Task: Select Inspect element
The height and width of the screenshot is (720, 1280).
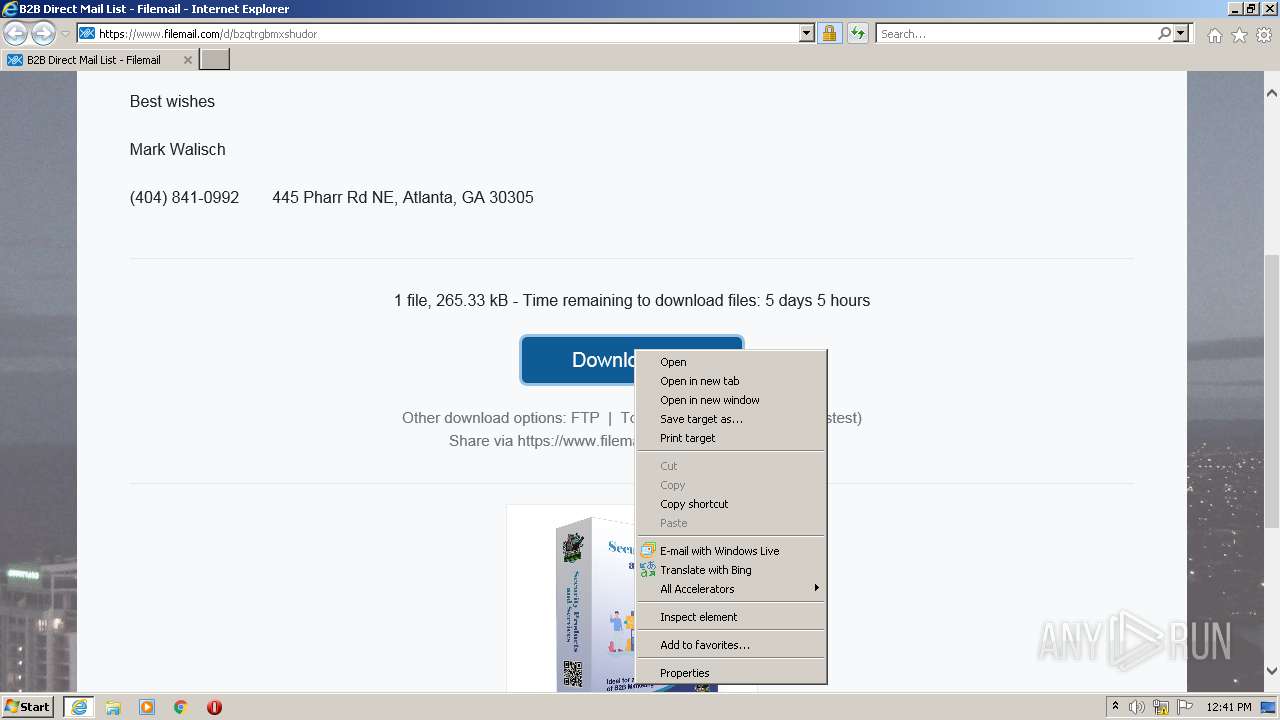Action: tap(731, 617)
